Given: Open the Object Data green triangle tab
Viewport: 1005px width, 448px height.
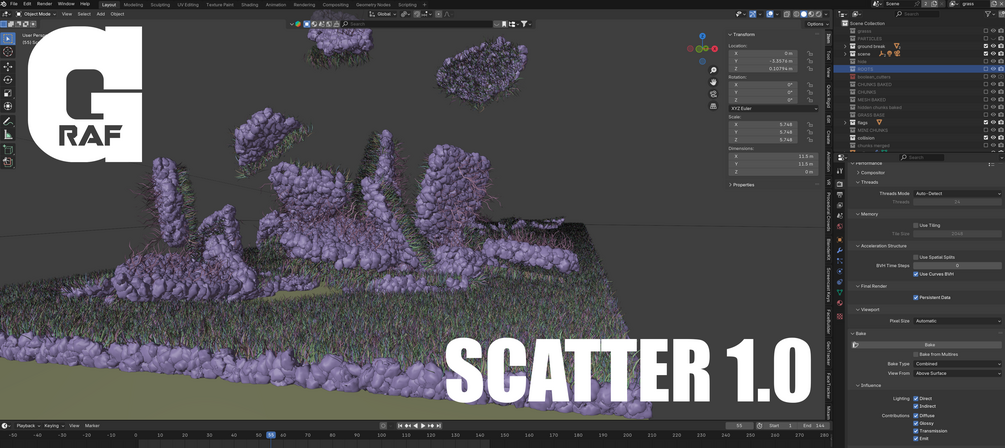Looking at the screenshot, I should [840, 292].
